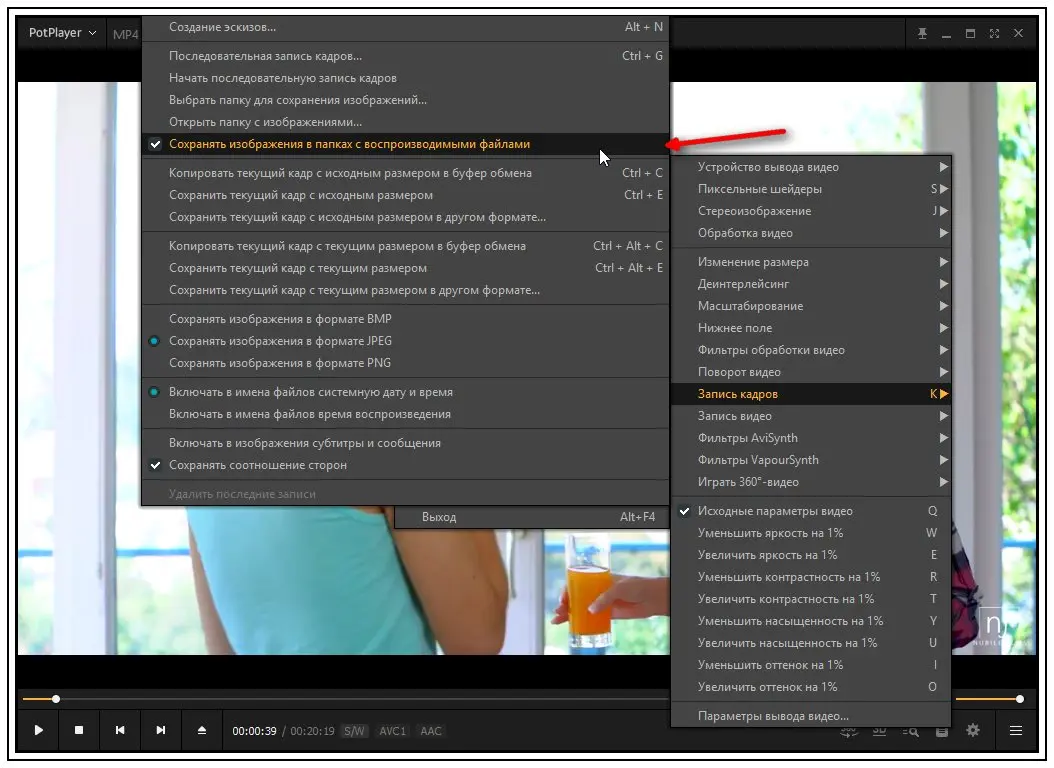This screenshot has height=768, width=1054.
Task: Pin the window on top
Action: point(922,34)
